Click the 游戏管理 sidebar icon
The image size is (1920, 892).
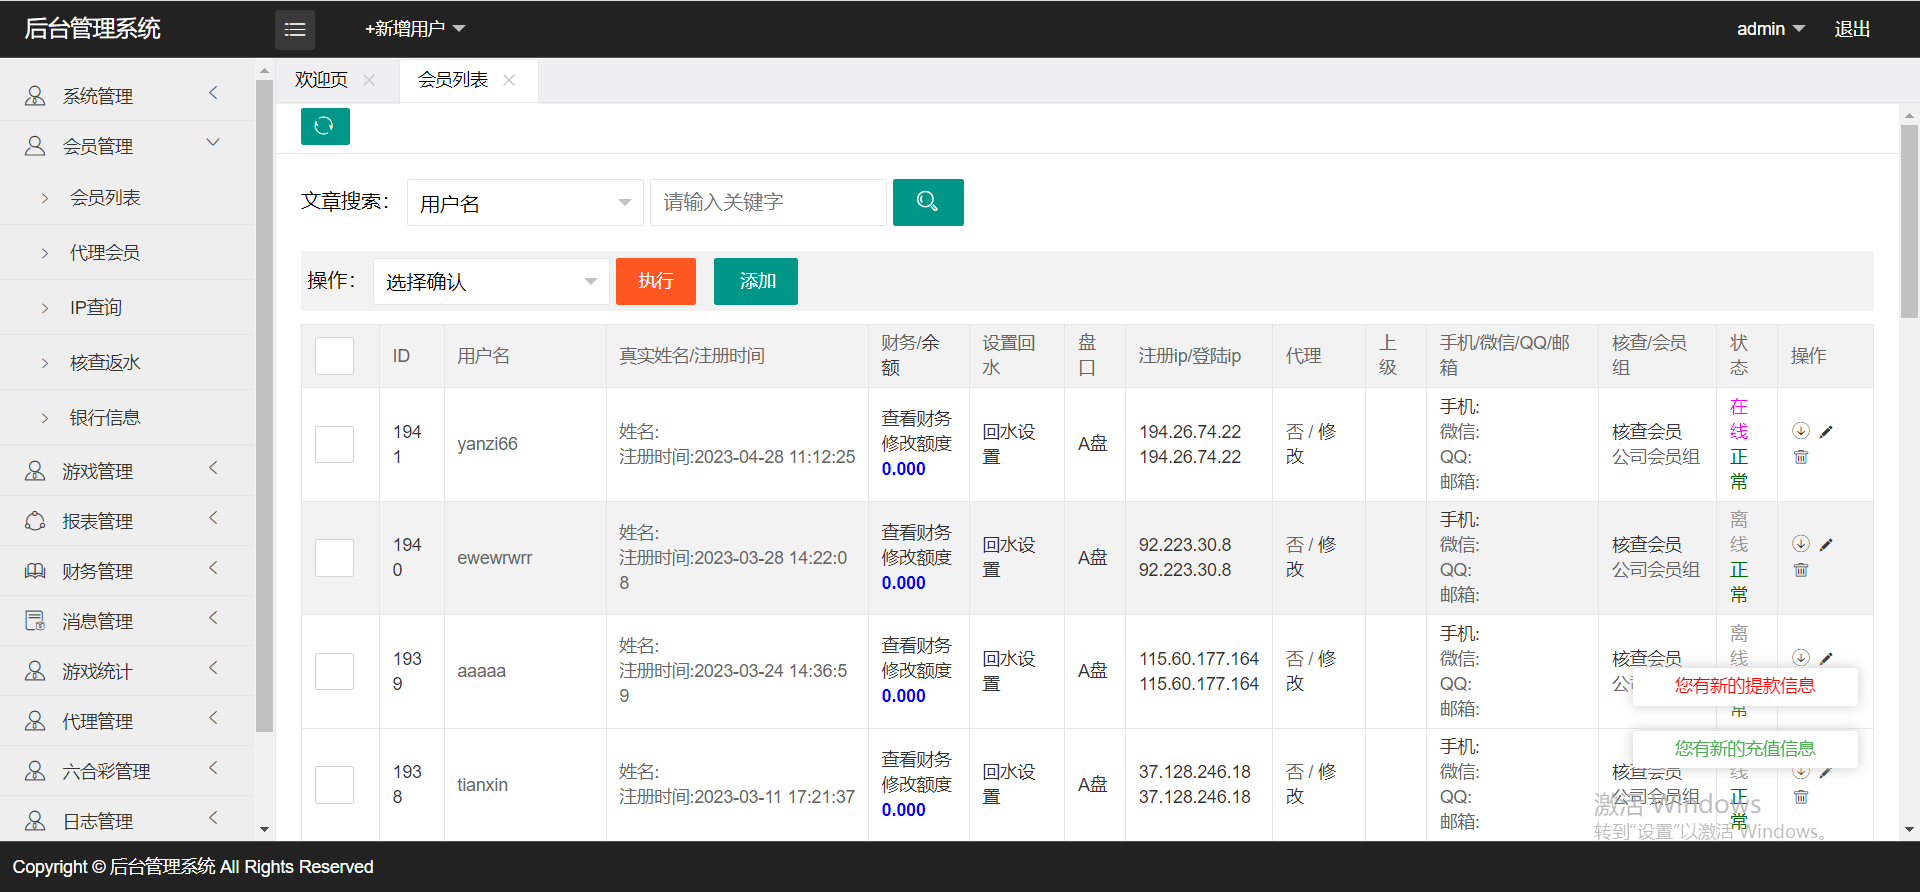[35, 471]
